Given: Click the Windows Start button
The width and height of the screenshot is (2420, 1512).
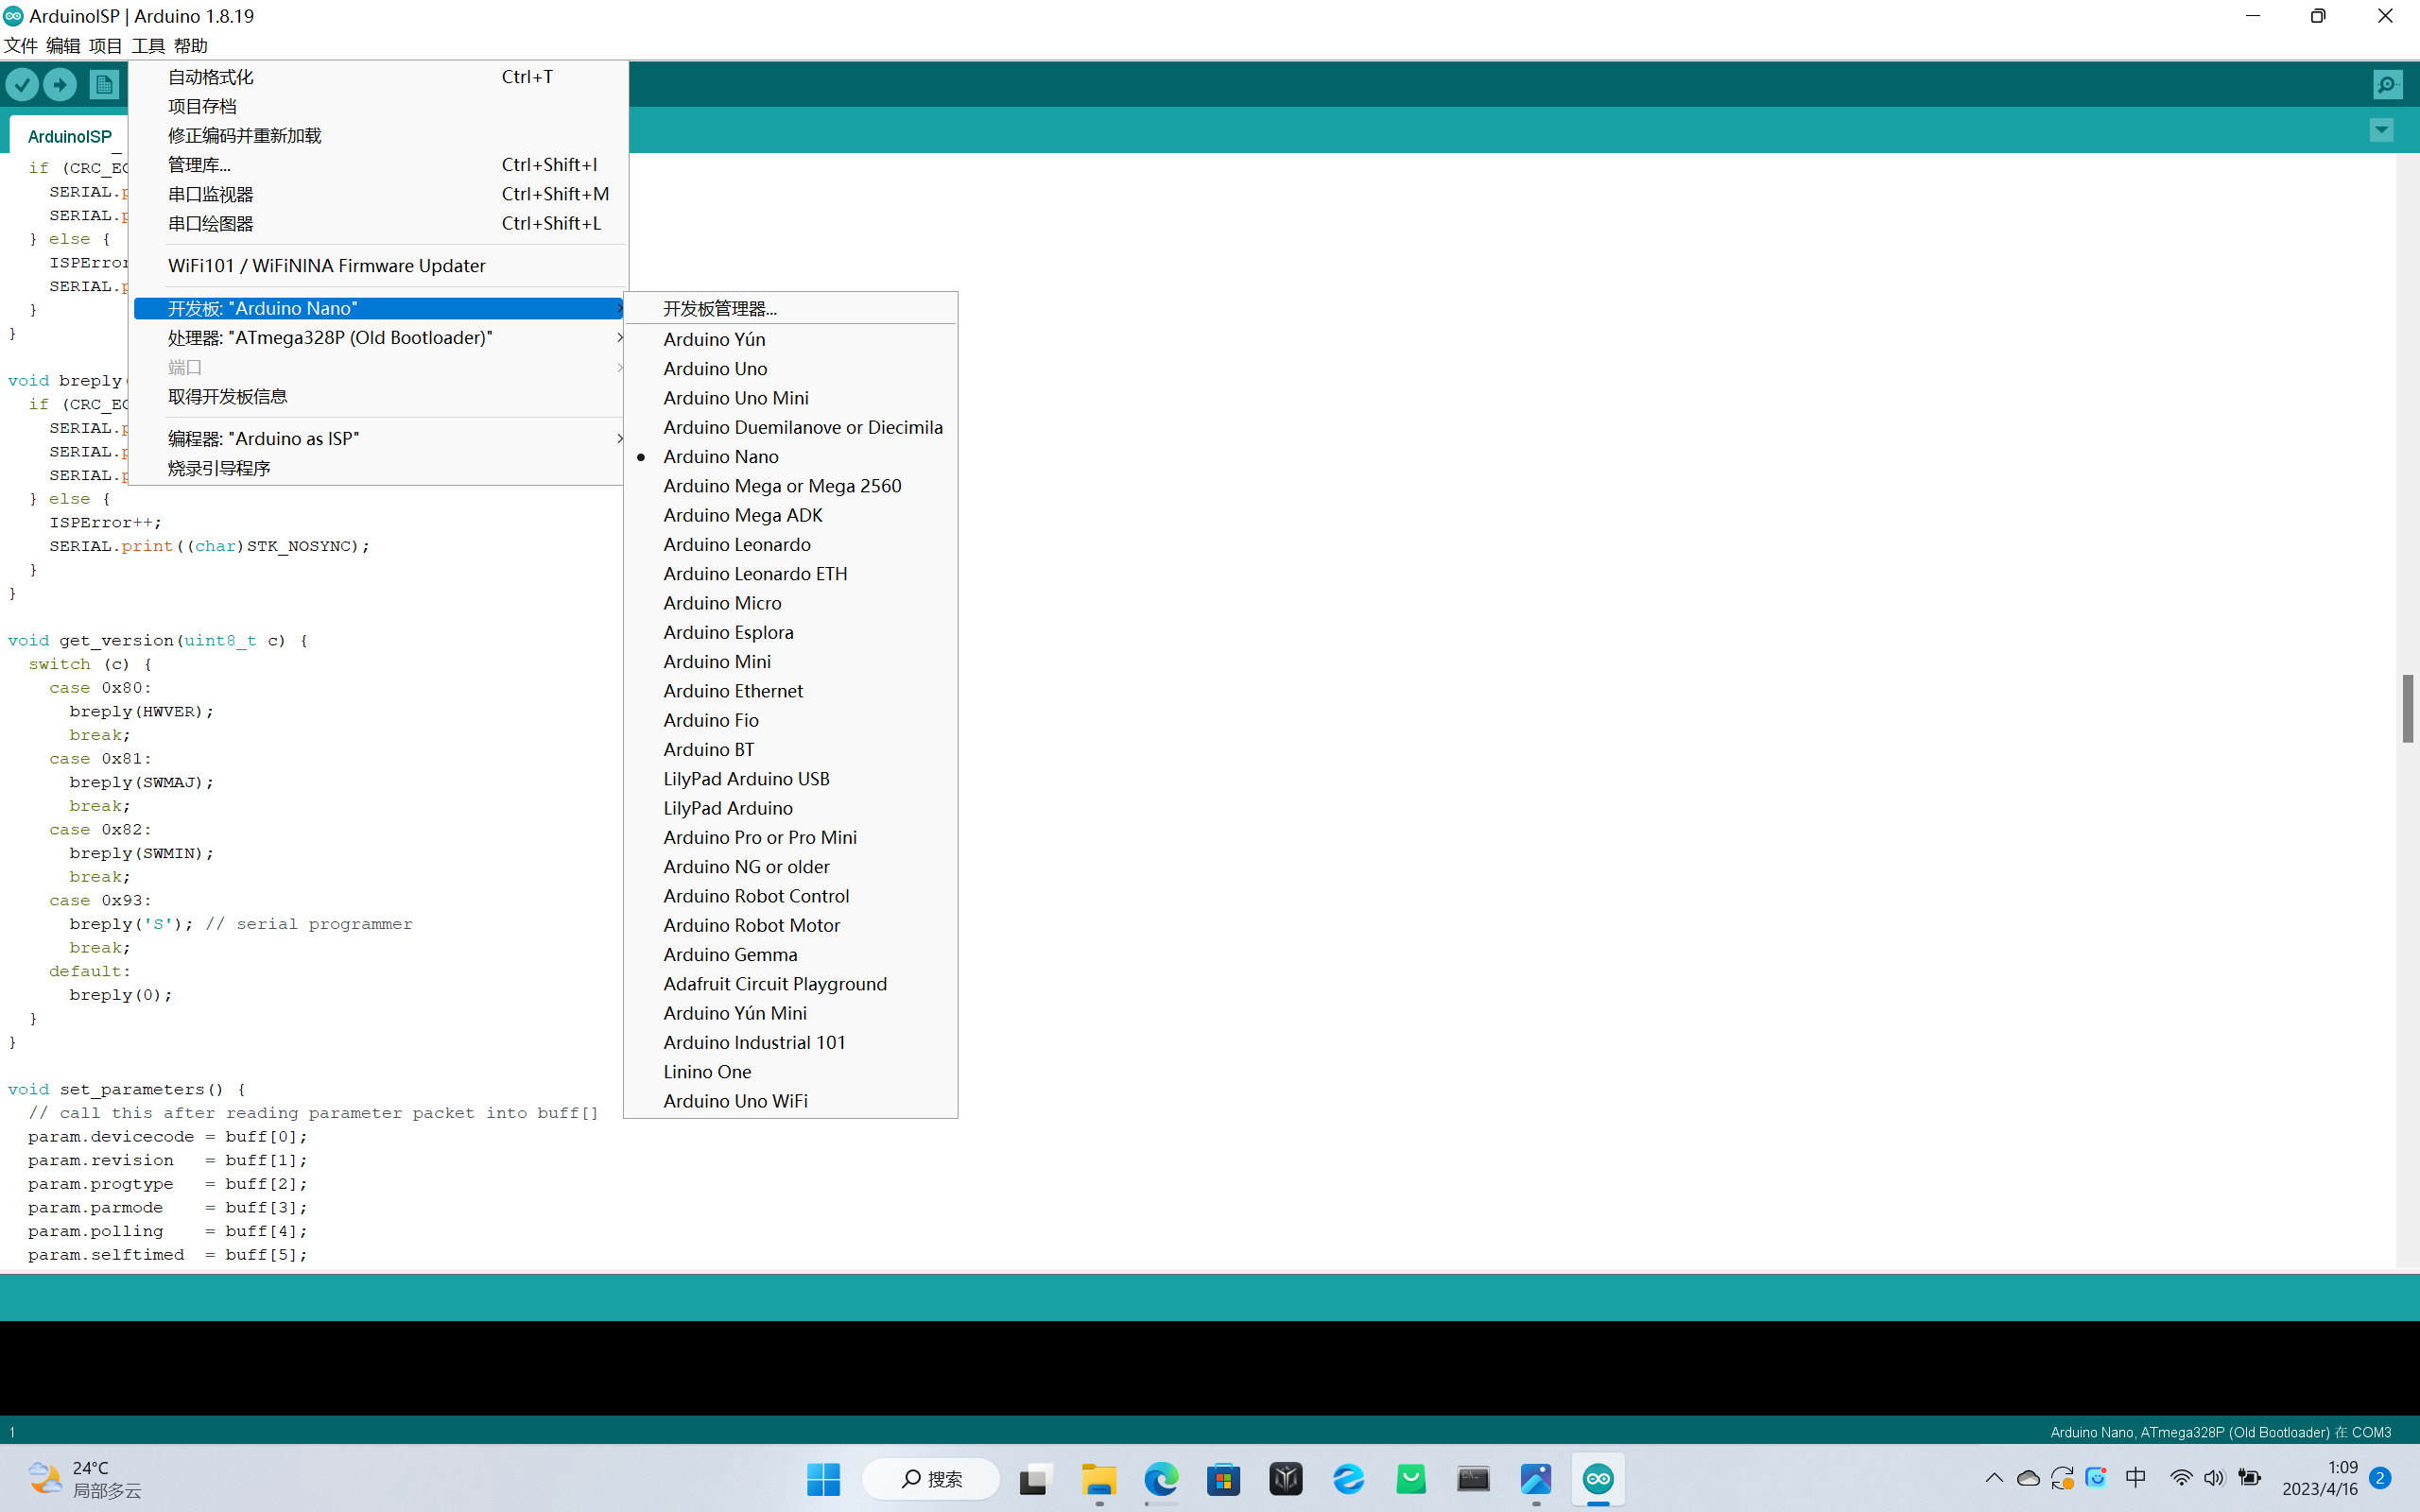Looking at the screenshot, I should (x=823, y=1479).
